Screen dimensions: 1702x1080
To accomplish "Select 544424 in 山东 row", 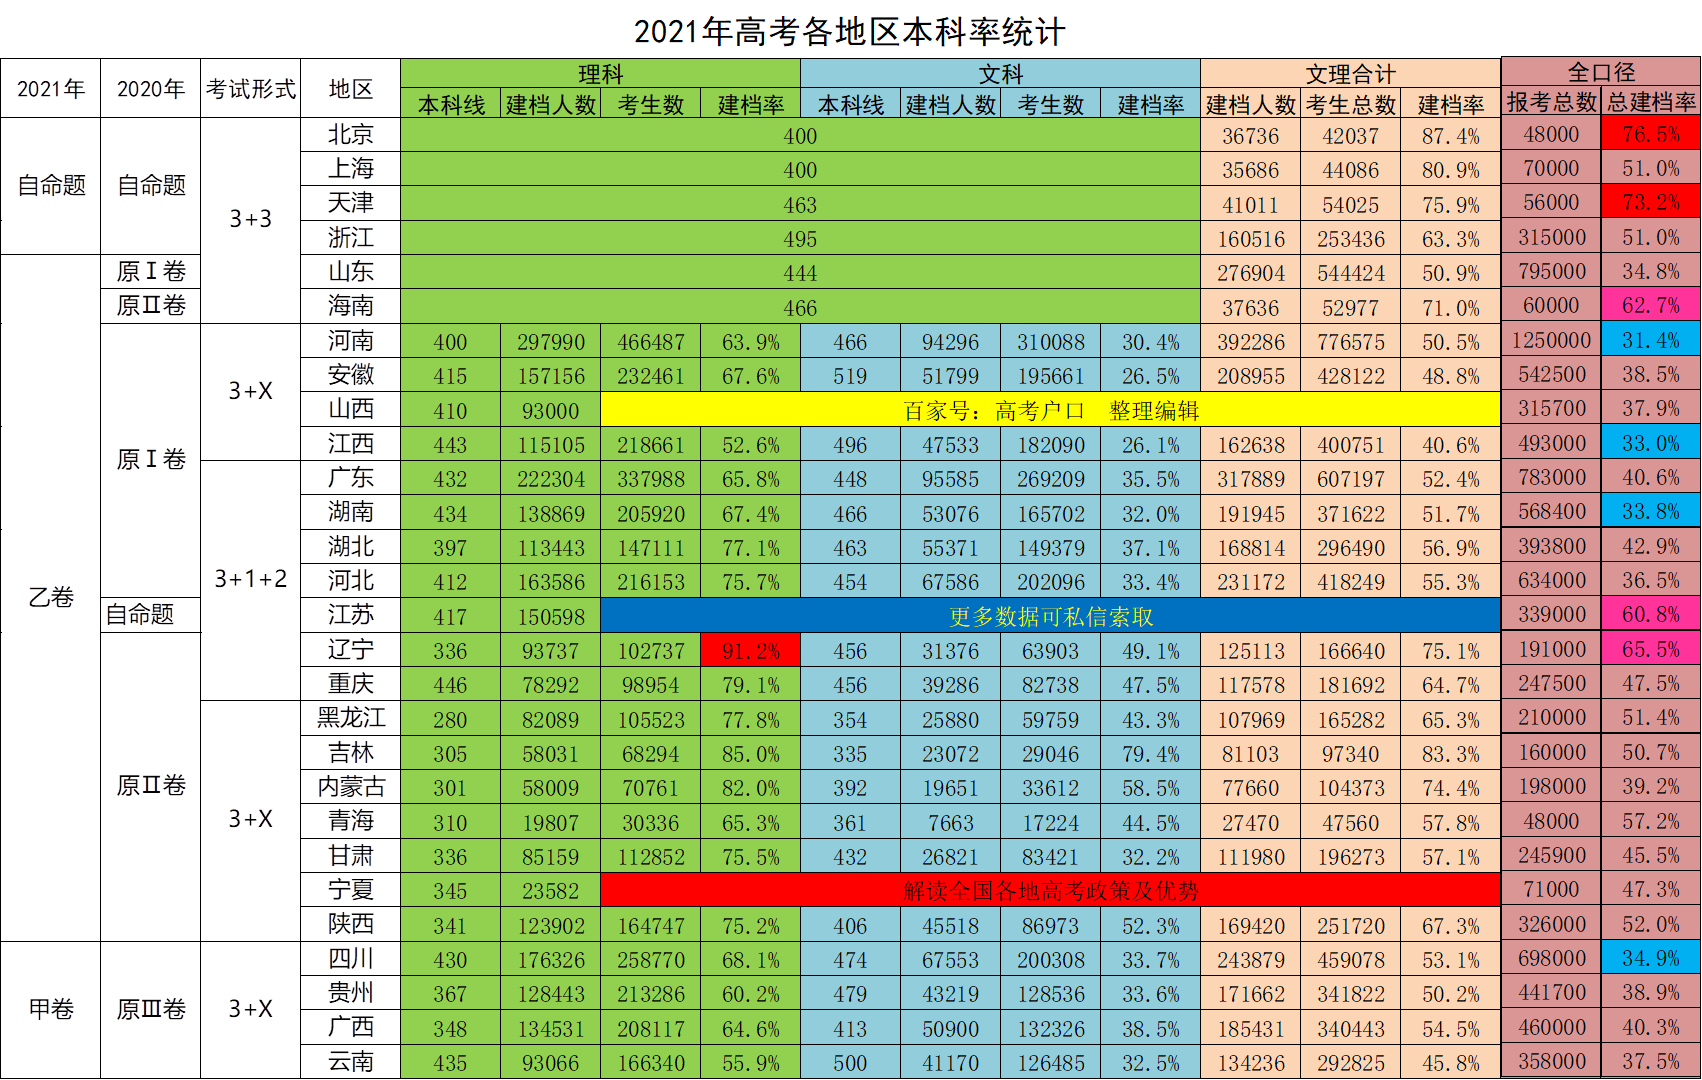I will (x=1351, y=272).
